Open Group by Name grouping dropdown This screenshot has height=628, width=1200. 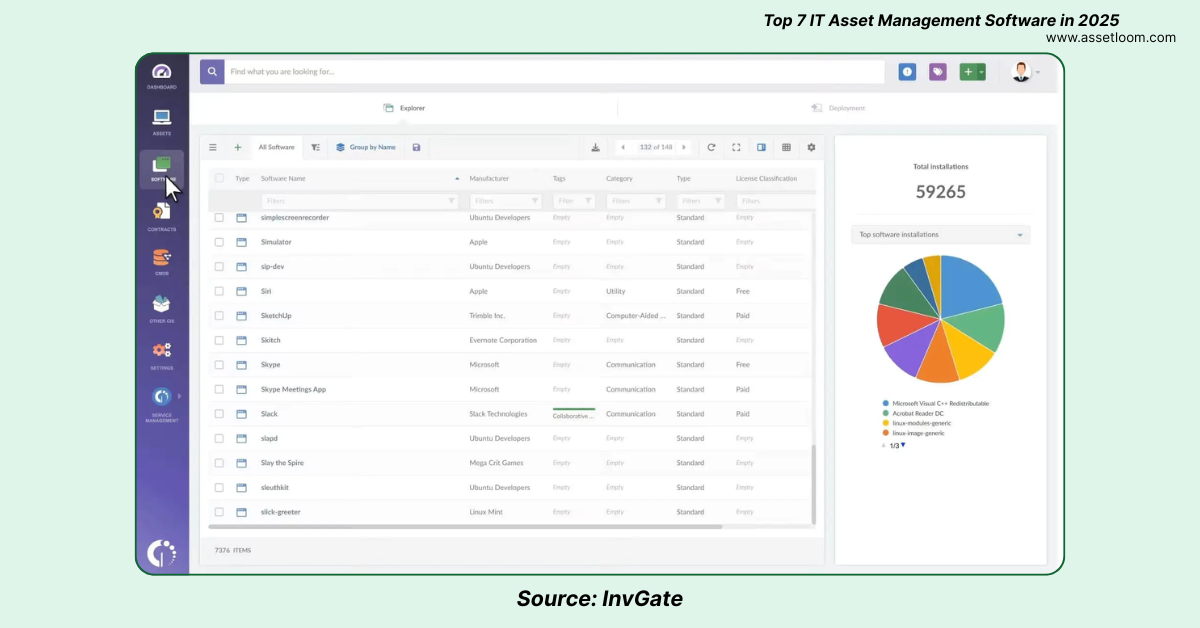(x=366, y=147)
